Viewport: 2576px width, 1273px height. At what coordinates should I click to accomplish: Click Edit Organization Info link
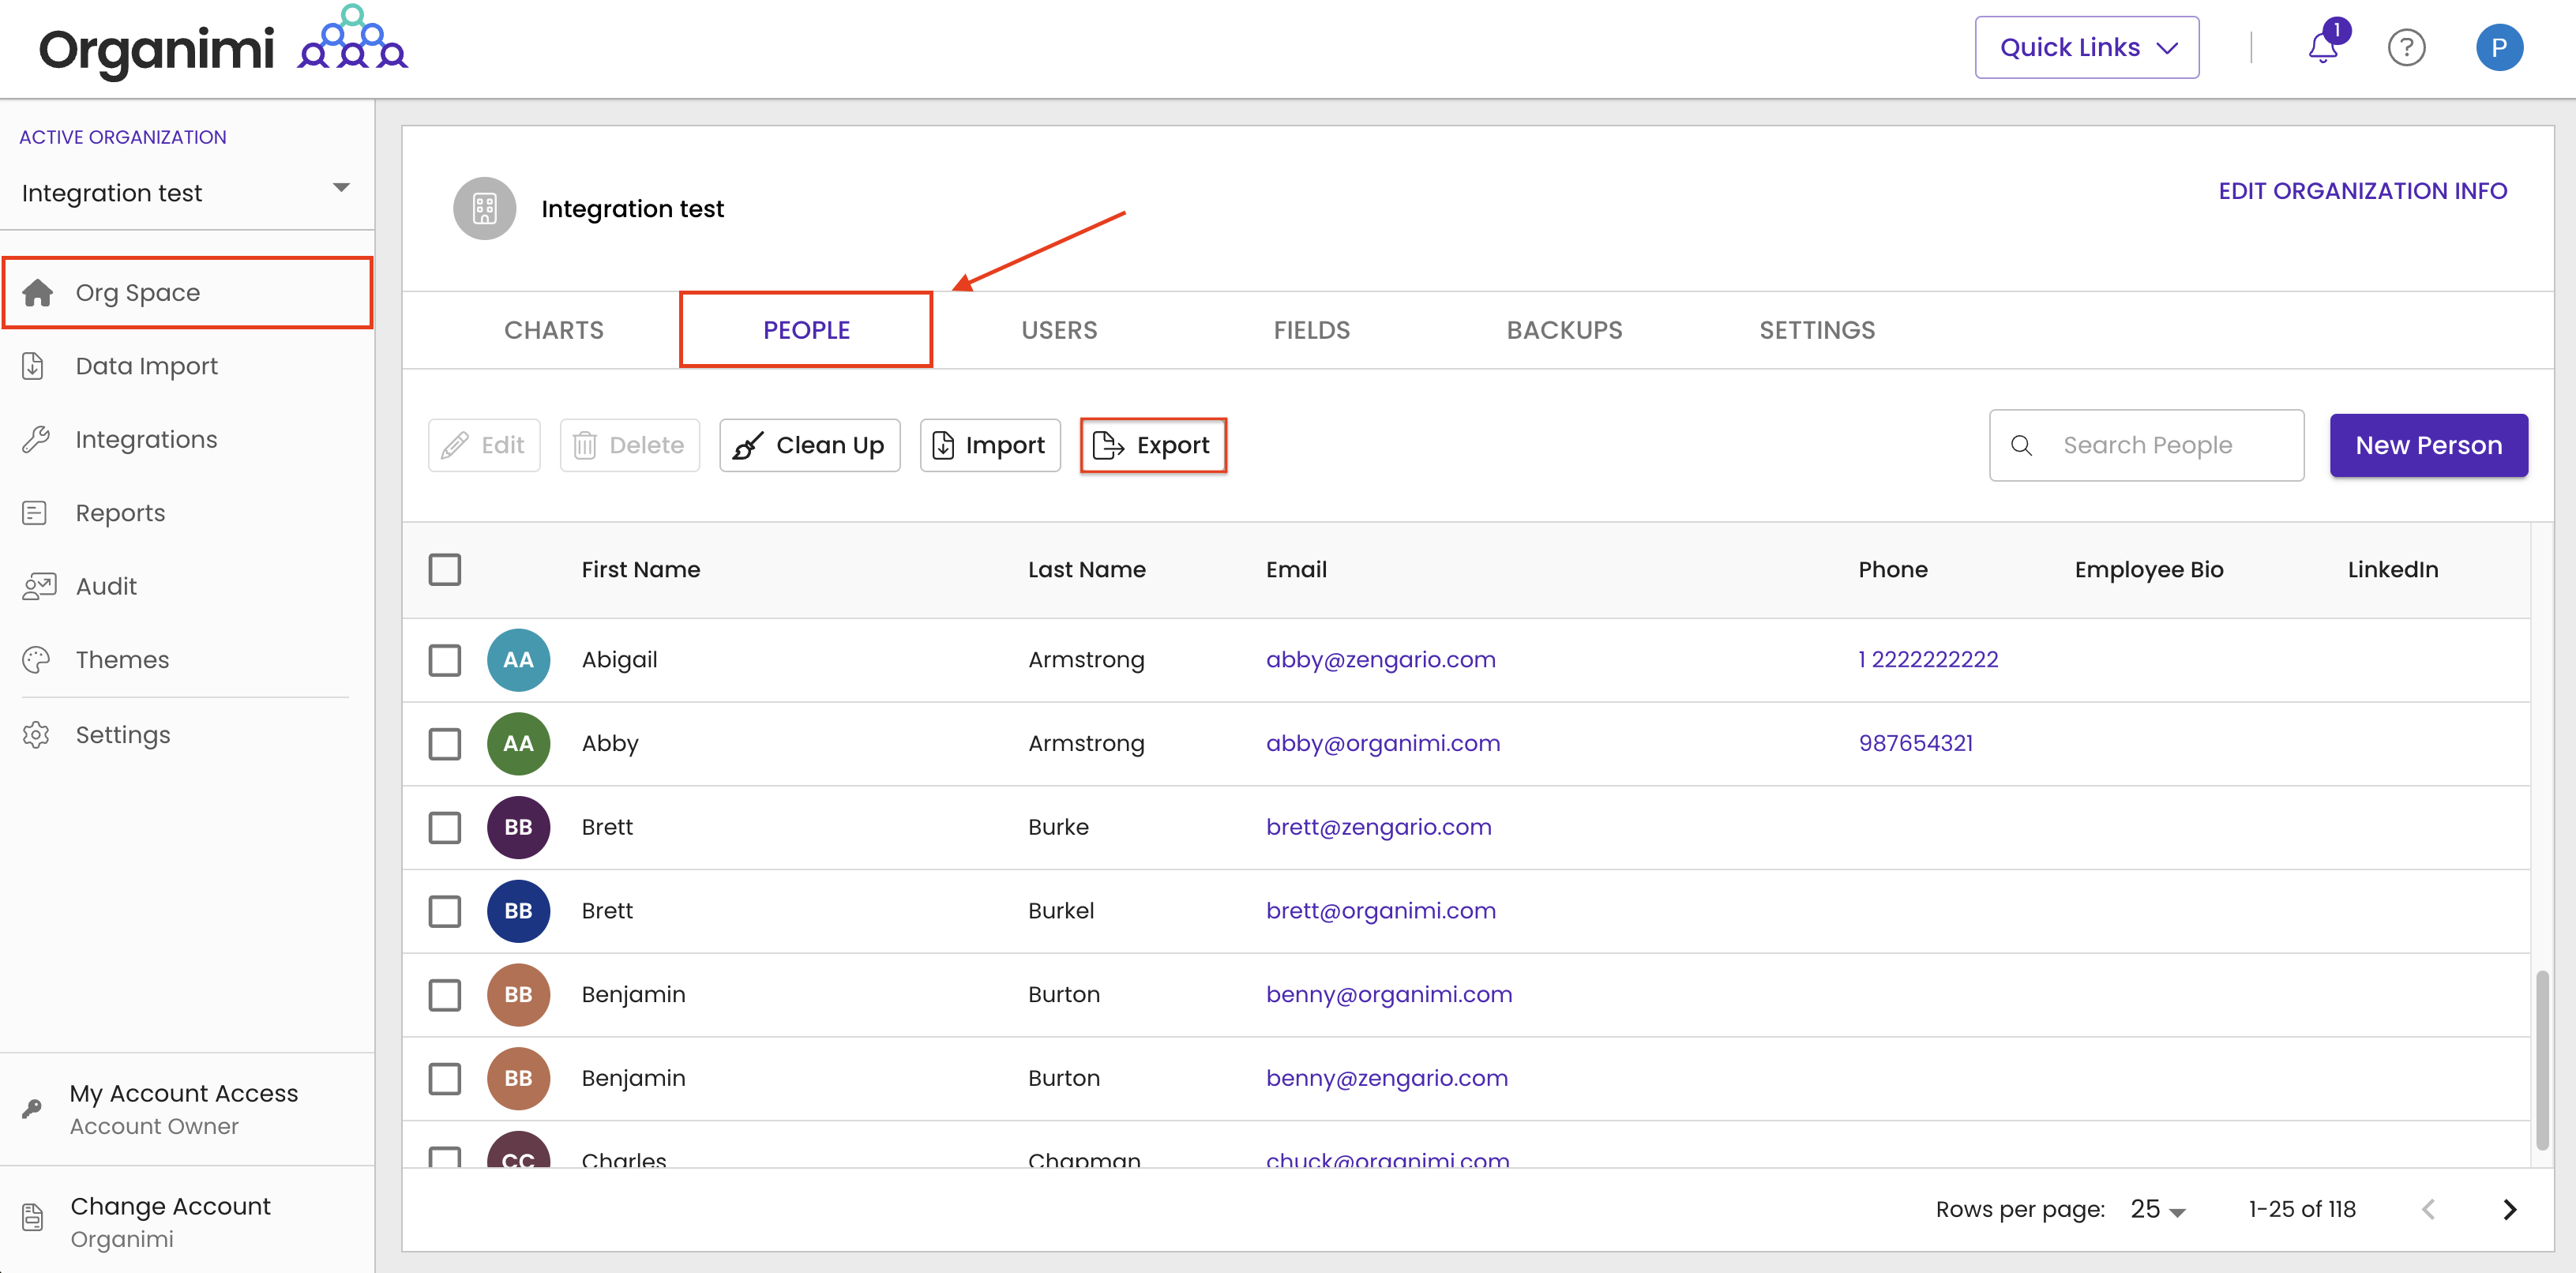(2362, 191)
